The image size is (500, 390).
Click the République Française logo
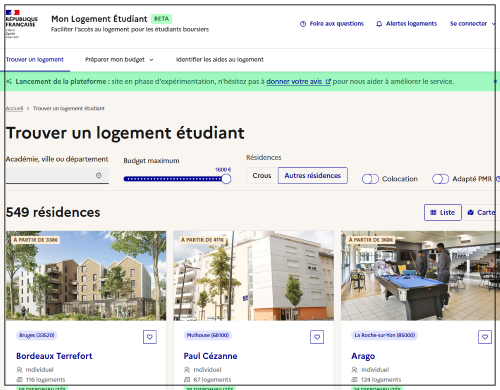click(21, 24)
